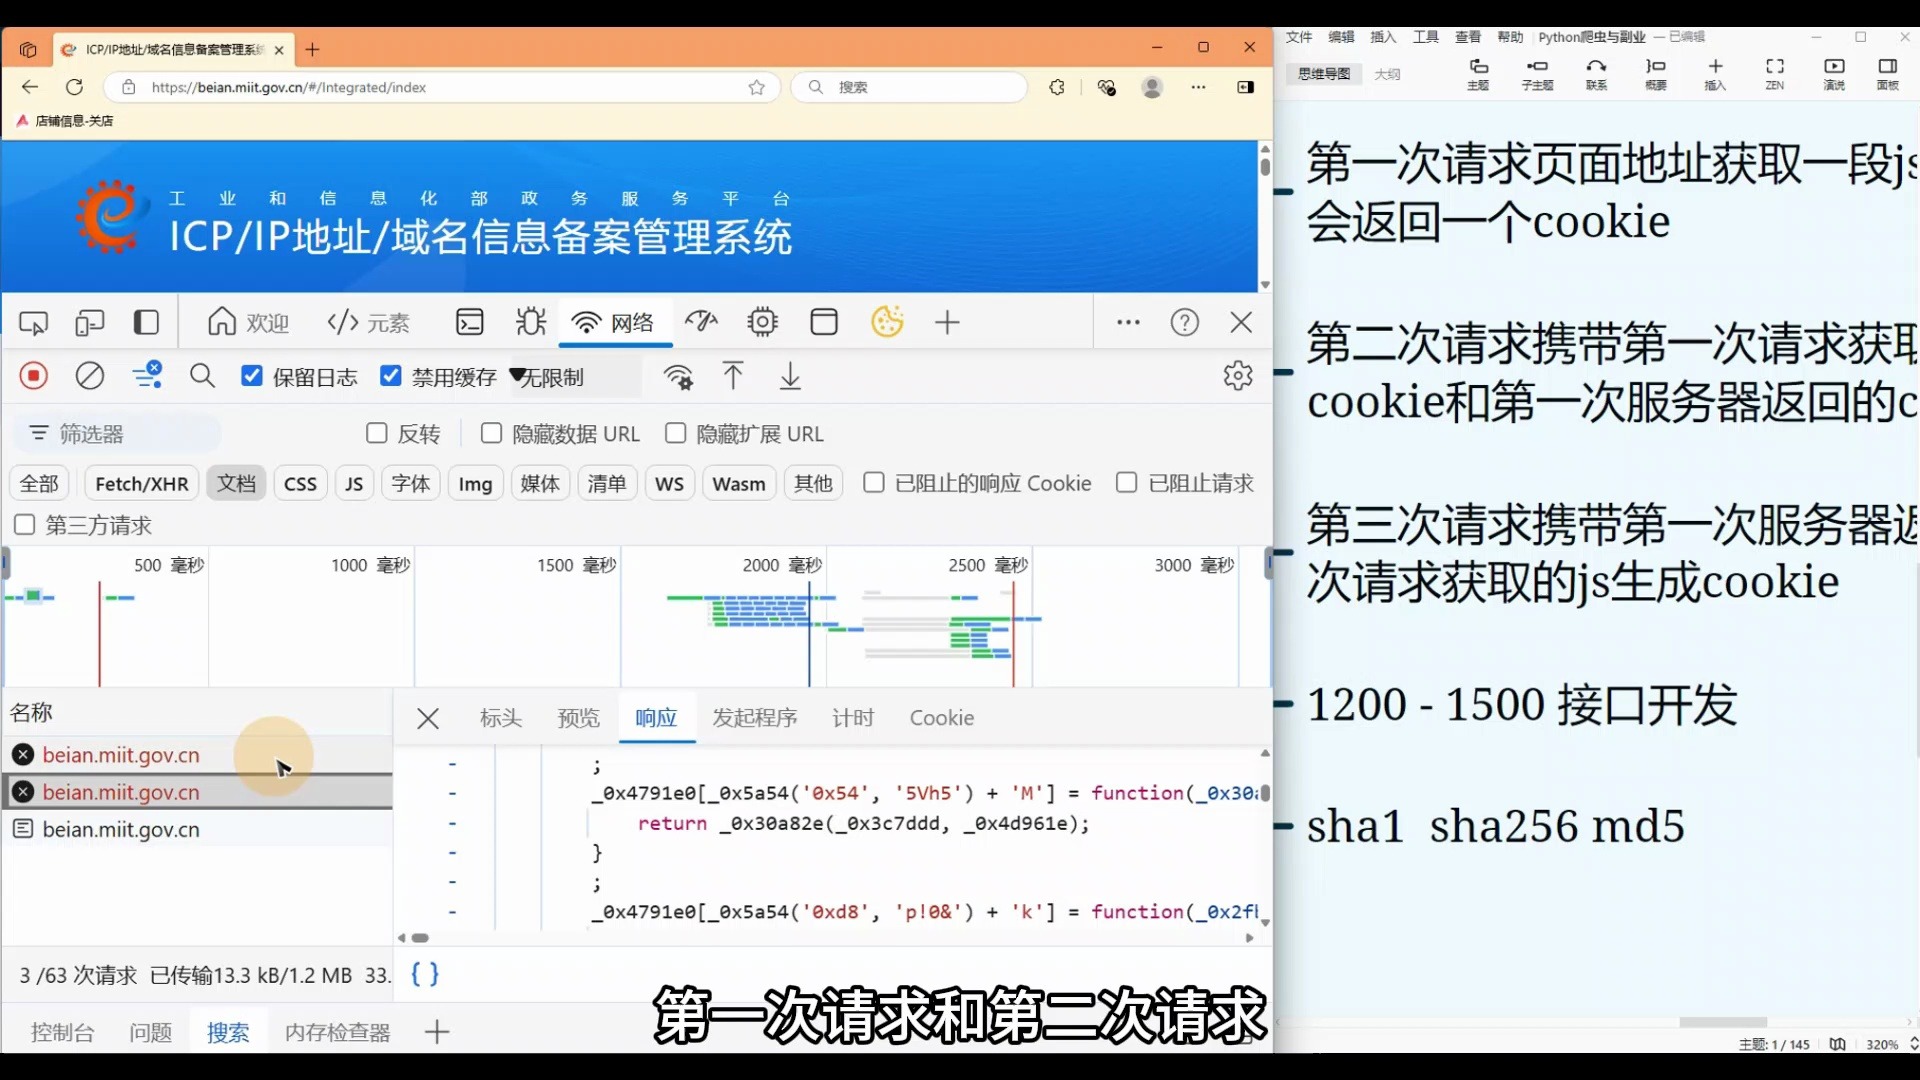Open the Memory chip icon panel
Screen dimensions: 1920x1080
click(x=762, y=322)
